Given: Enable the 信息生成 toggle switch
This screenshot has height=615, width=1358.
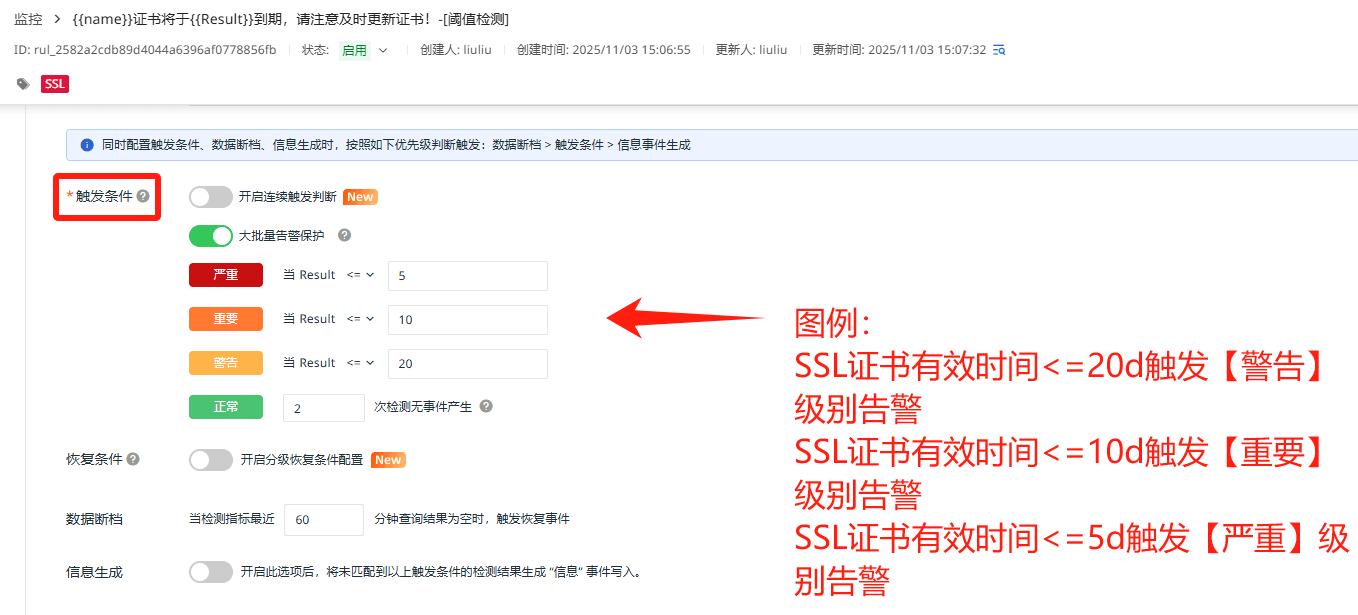Looking at the screenshot, I should [x=210, y=572].
